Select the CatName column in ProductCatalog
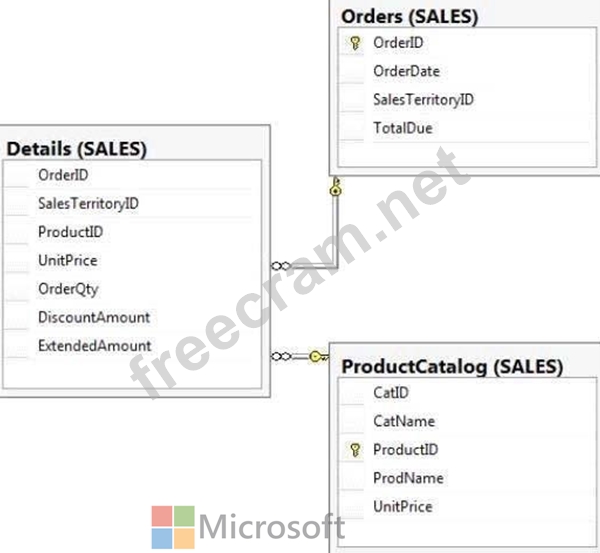 (x=467, y=421)
